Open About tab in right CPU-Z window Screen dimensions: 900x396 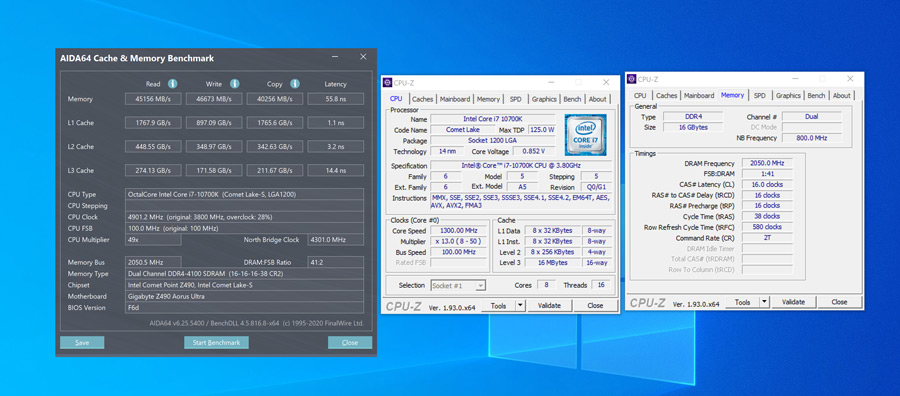tap(841, 96)
